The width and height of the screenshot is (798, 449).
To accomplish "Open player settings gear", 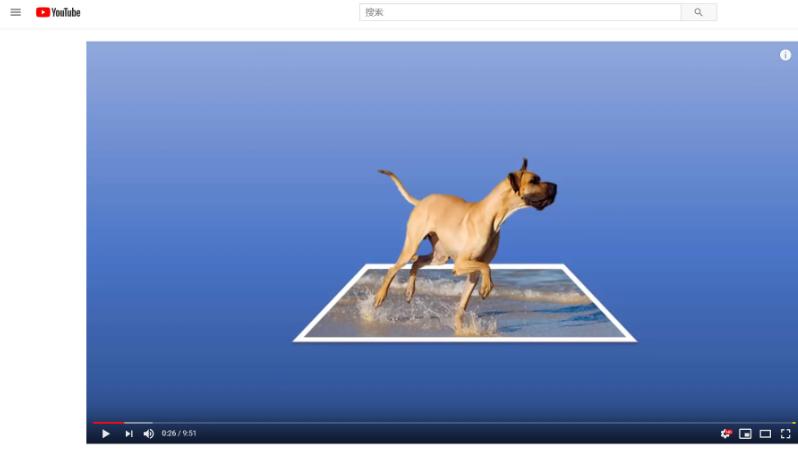I will pyautogui.click(x=726, y=434).
